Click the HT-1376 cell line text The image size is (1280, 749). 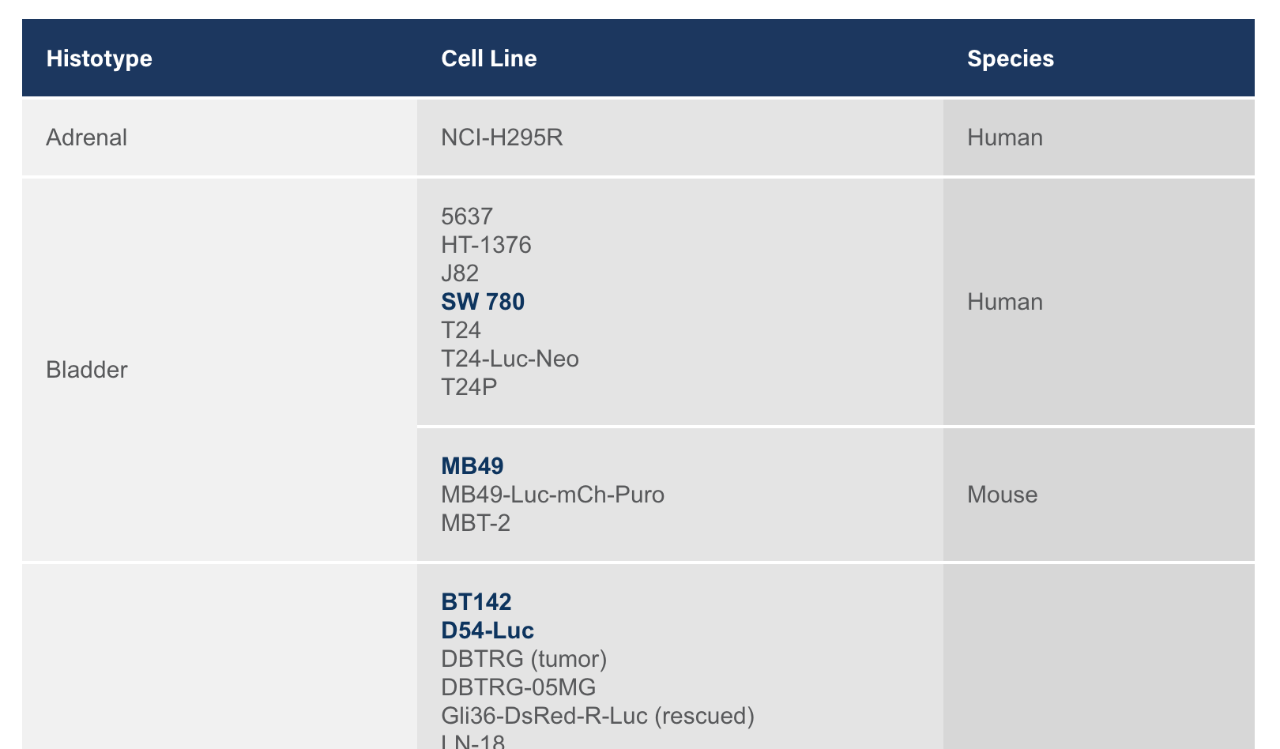tap(486, 245)
